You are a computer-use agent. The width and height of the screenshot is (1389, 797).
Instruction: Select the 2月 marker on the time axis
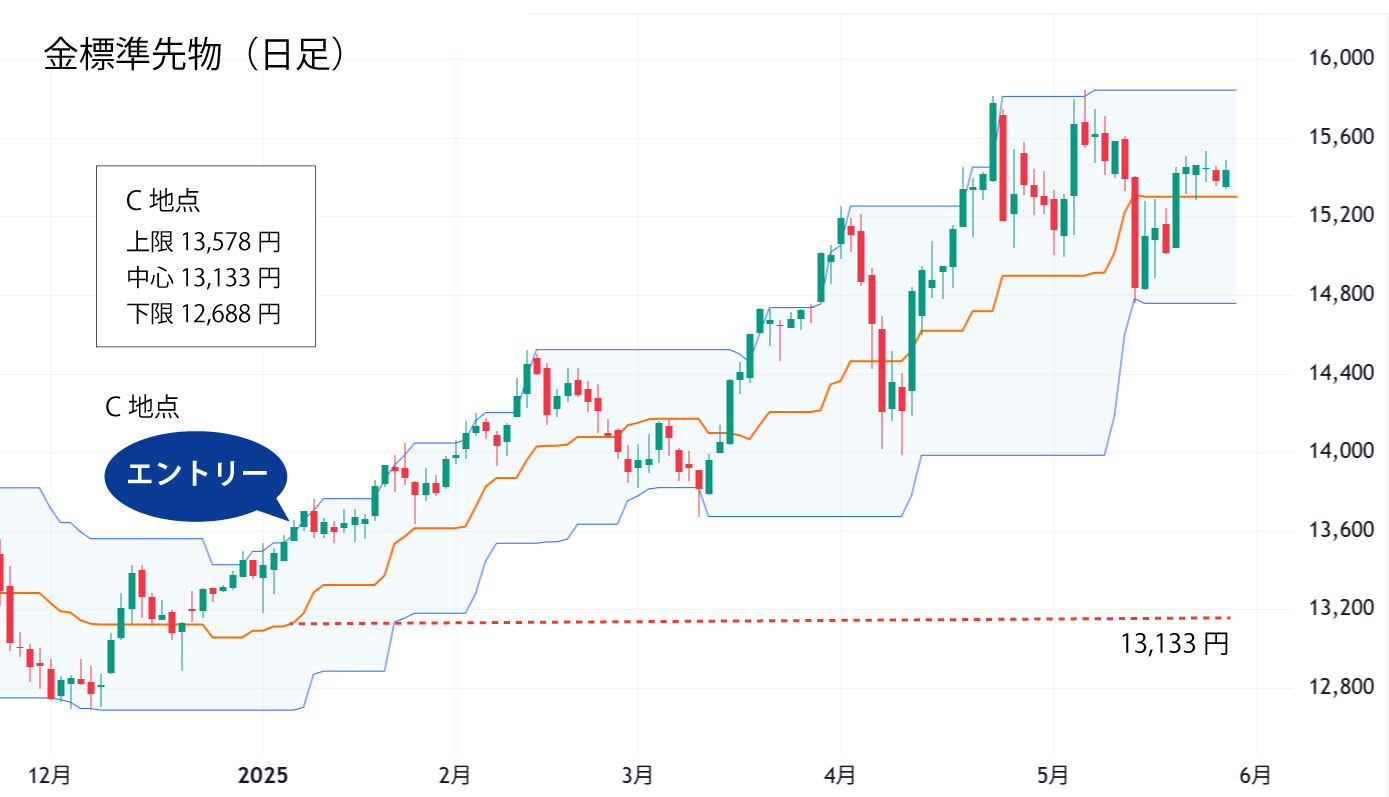pyautogui.click(x=455, y=775)
